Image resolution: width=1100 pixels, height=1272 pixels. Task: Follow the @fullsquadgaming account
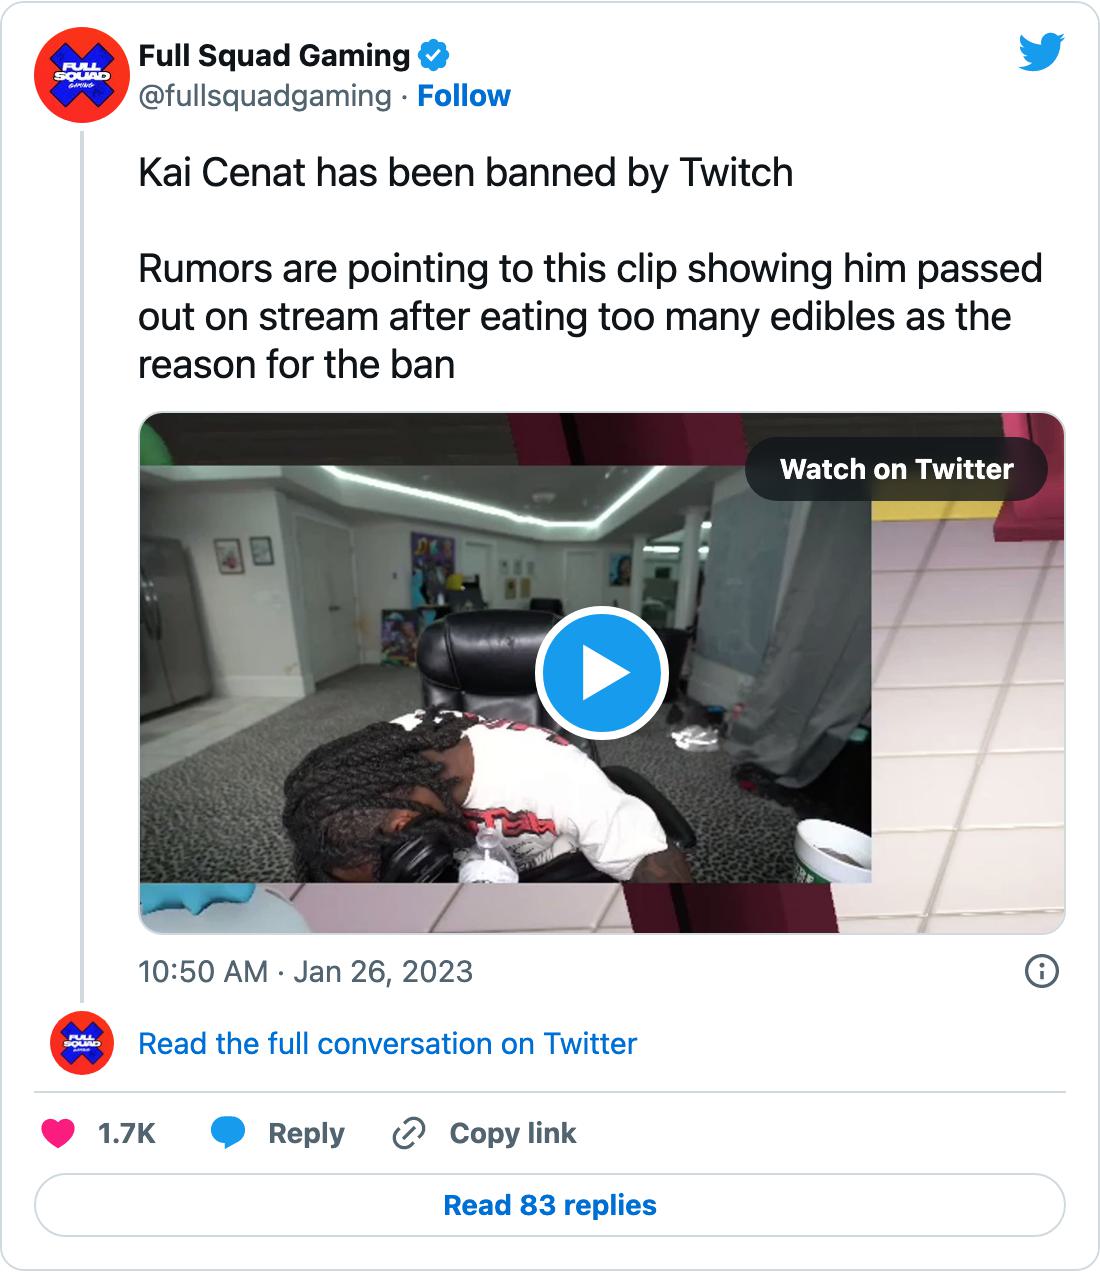pos(464,96)
